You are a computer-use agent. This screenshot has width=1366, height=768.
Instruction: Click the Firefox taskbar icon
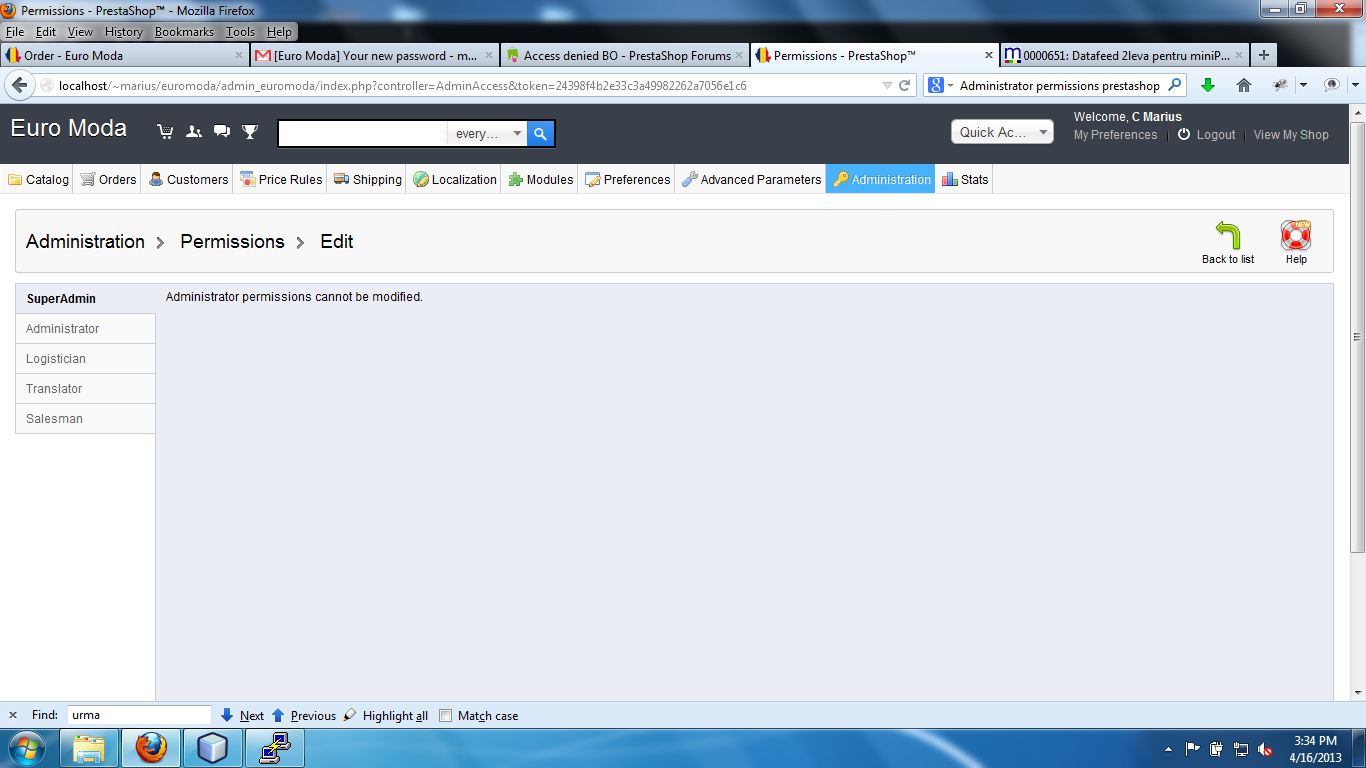(151, 748)
